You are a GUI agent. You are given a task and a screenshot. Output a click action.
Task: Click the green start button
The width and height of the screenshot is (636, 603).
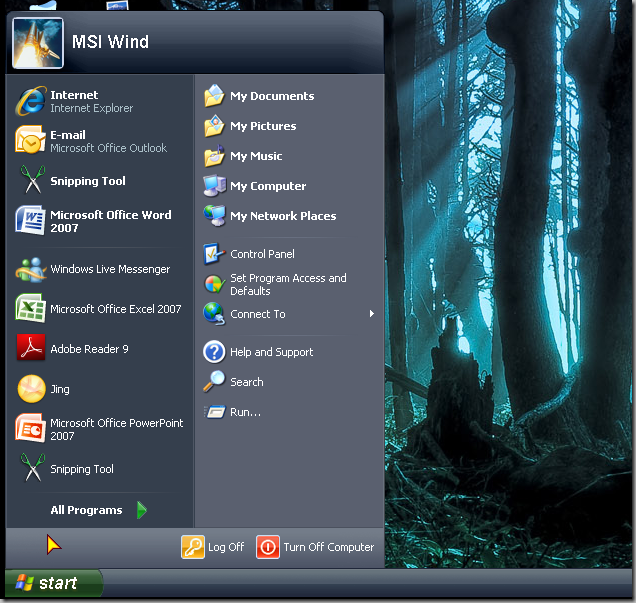click(x=53, y=583)
